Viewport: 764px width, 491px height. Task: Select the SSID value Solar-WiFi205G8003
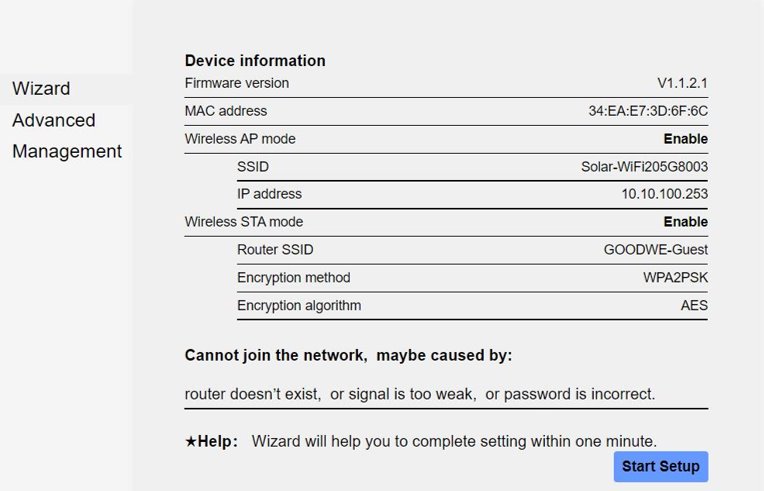pyautogui.click(x=644, y=166)
